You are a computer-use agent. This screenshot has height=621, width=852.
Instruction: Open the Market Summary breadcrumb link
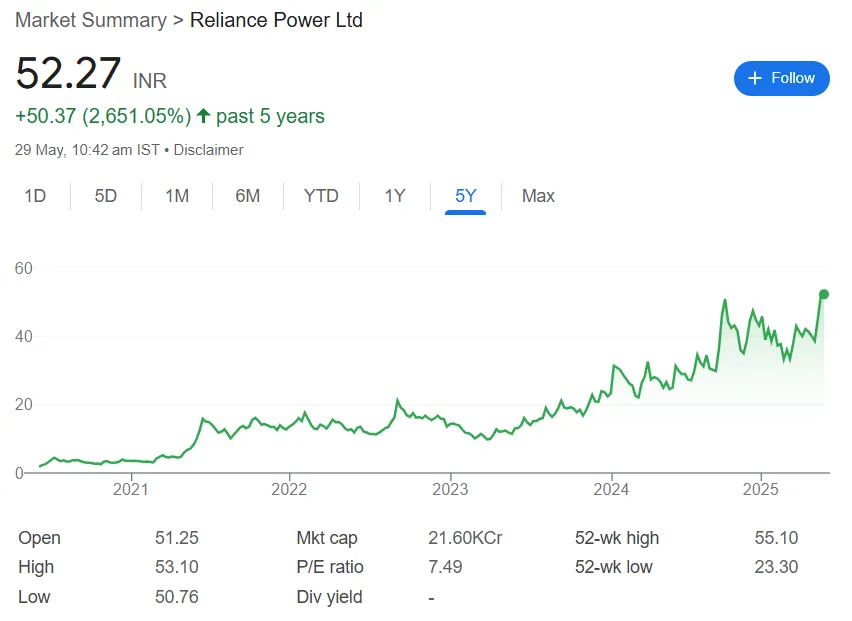click(x=91, y=20)
